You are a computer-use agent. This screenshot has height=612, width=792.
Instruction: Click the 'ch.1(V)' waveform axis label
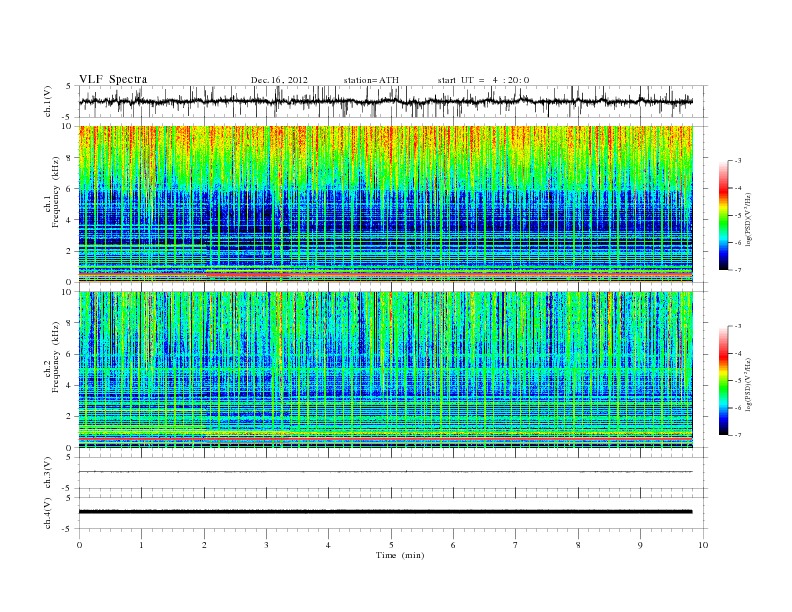47,101
